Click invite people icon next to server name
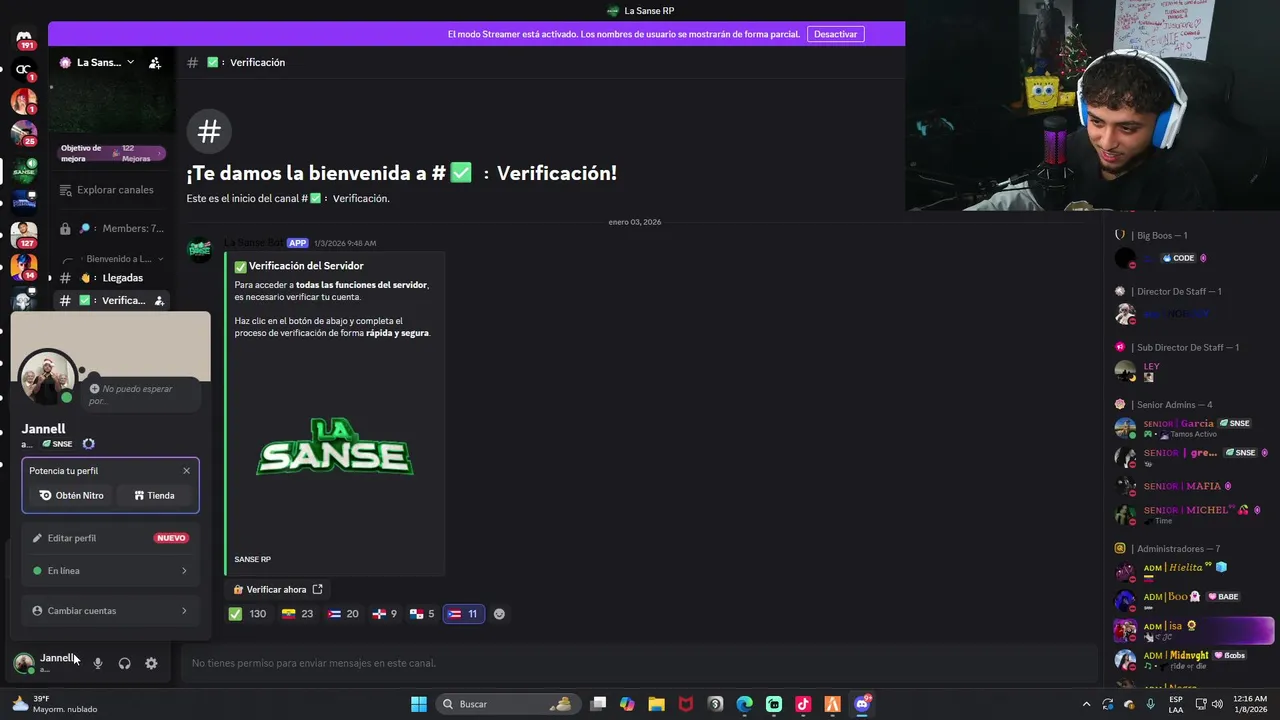 click(x=155, y=62)
